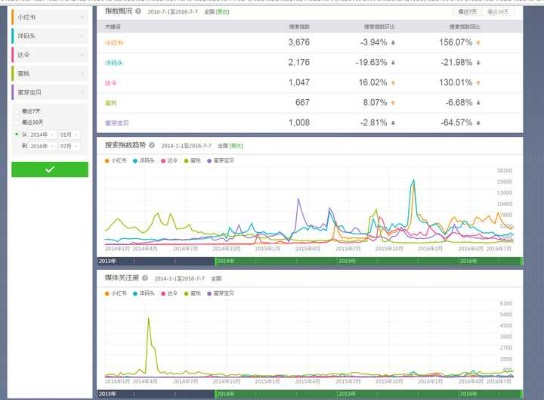Image resolution: width=544 pixels, height=400 pixels.
Task: Click the search index value 667
Action: (x=302, y=103)
